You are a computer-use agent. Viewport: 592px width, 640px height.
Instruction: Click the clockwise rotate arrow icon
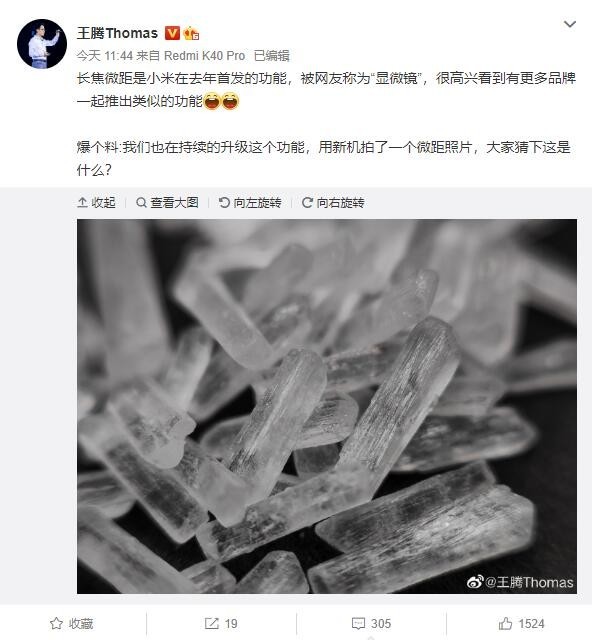click(307, 202)
